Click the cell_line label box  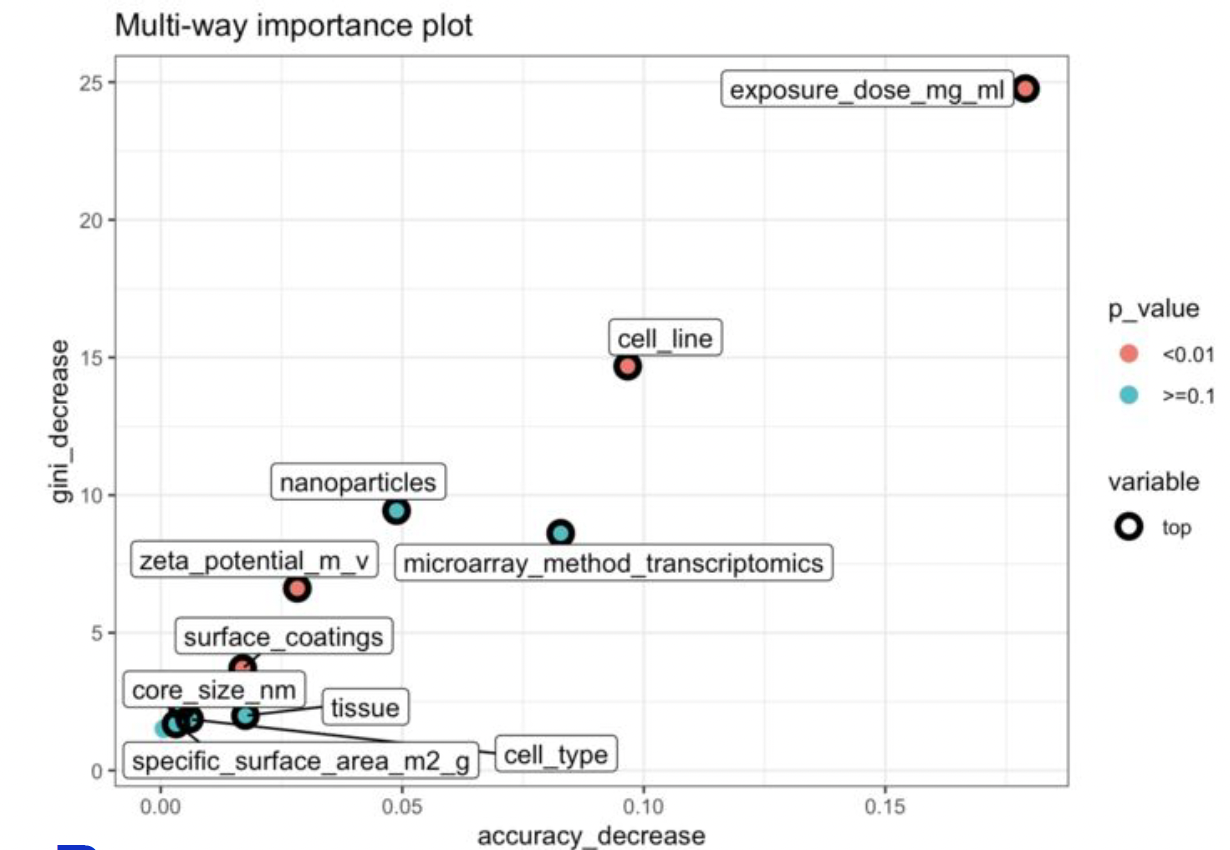click(x=665, y=338)
